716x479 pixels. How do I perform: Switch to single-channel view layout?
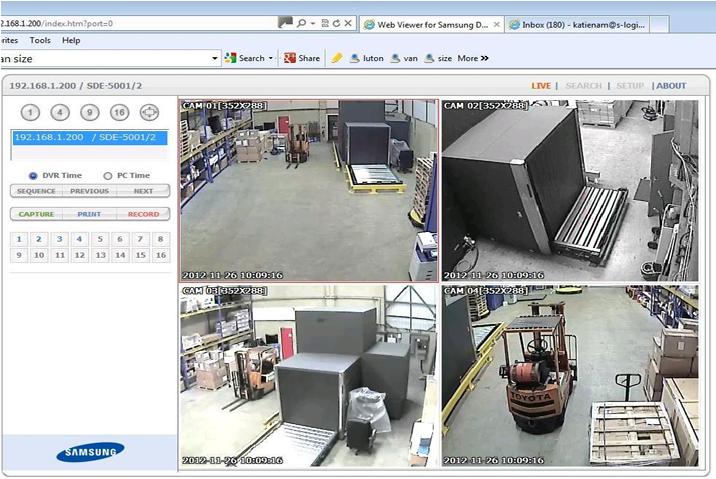[31, 112]
